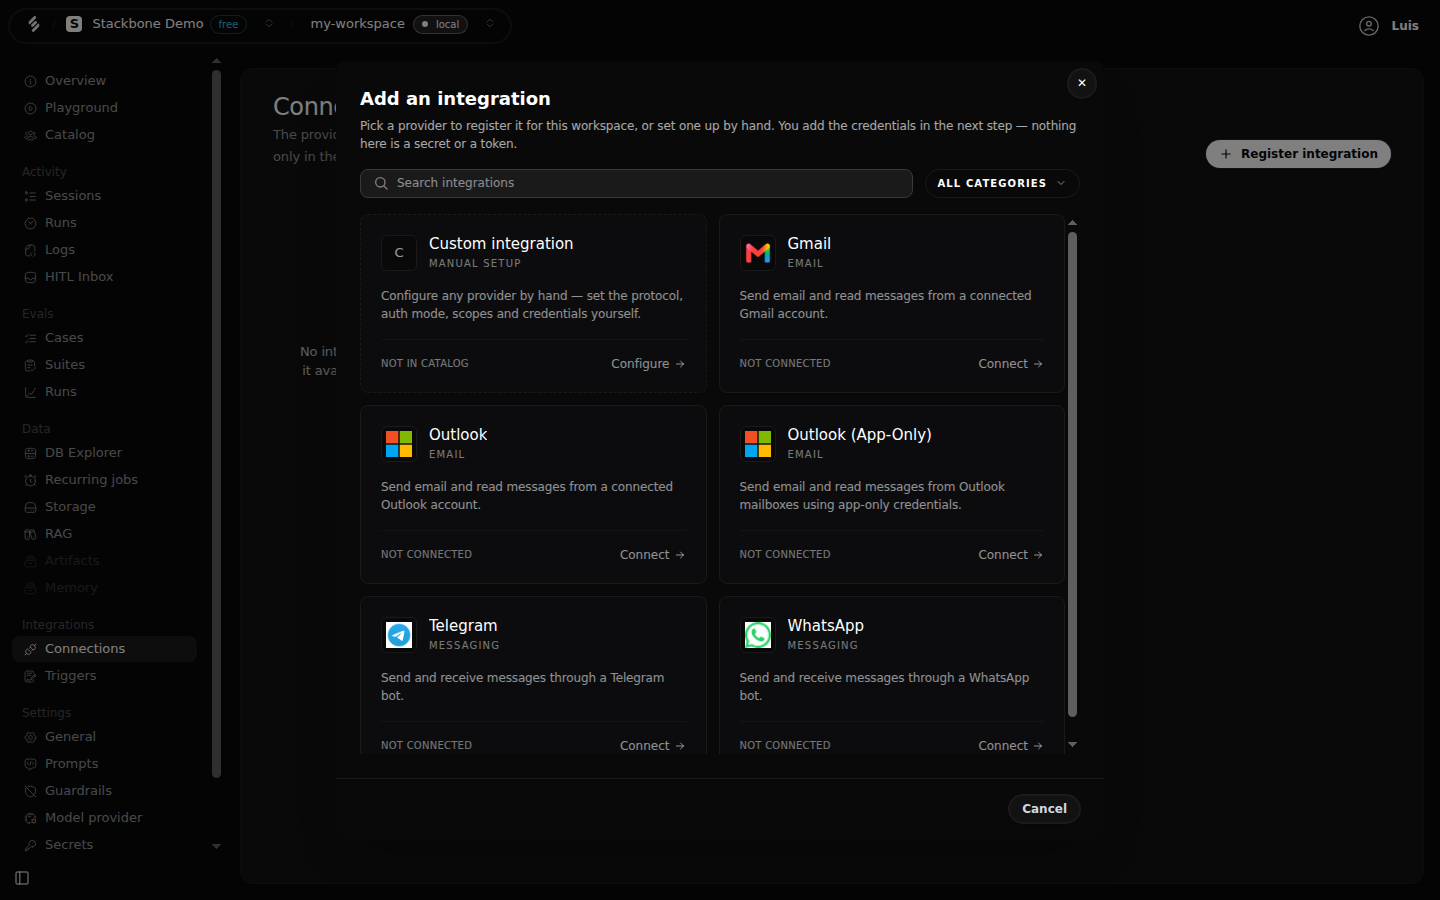Click the 'Telegram' card title
This screenshot has width=1440, height=900.
pyautogui.click(x=463, y=626)
